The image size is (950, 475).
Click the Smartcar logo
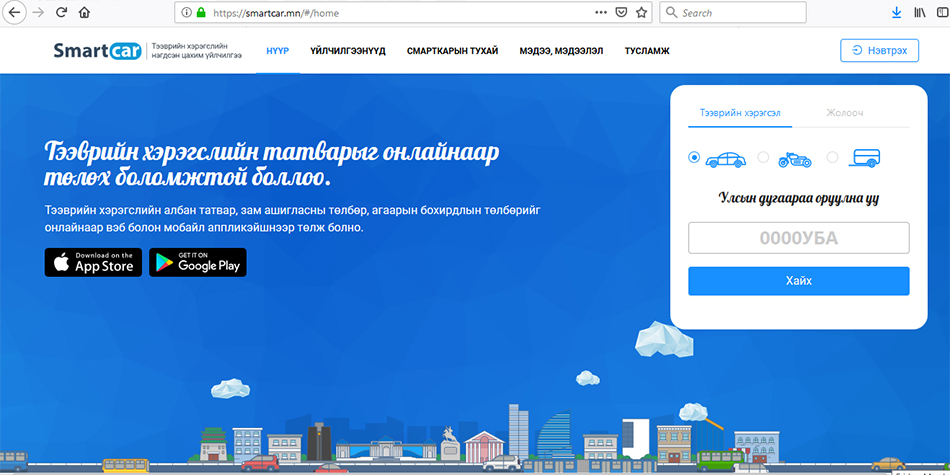tap(98, 51)
